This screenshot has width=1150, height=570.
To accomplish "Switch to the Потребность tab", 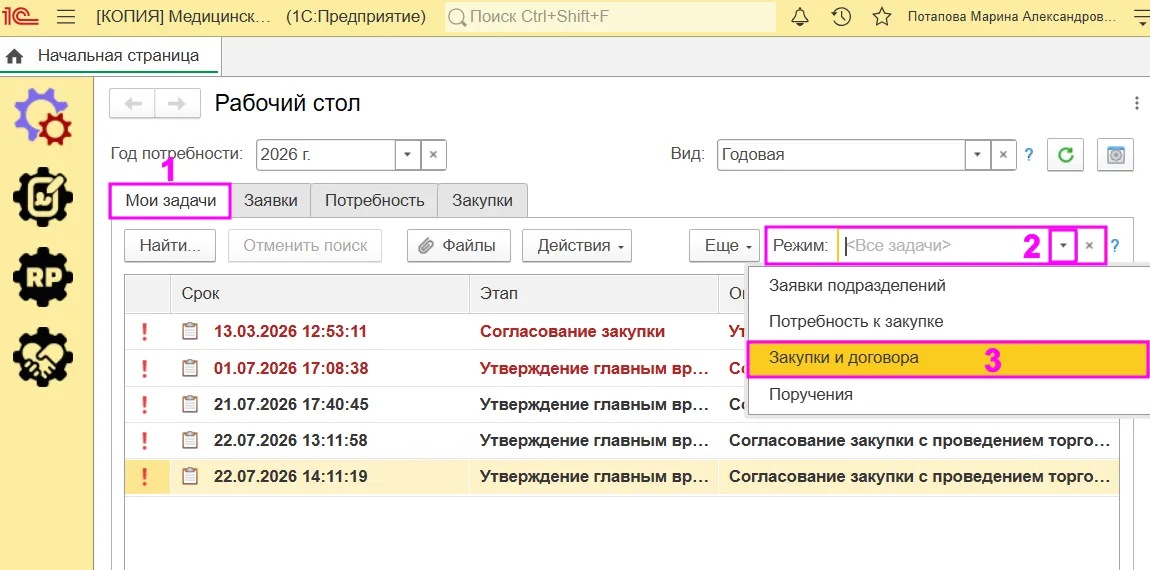I will (x=374, y=200).
